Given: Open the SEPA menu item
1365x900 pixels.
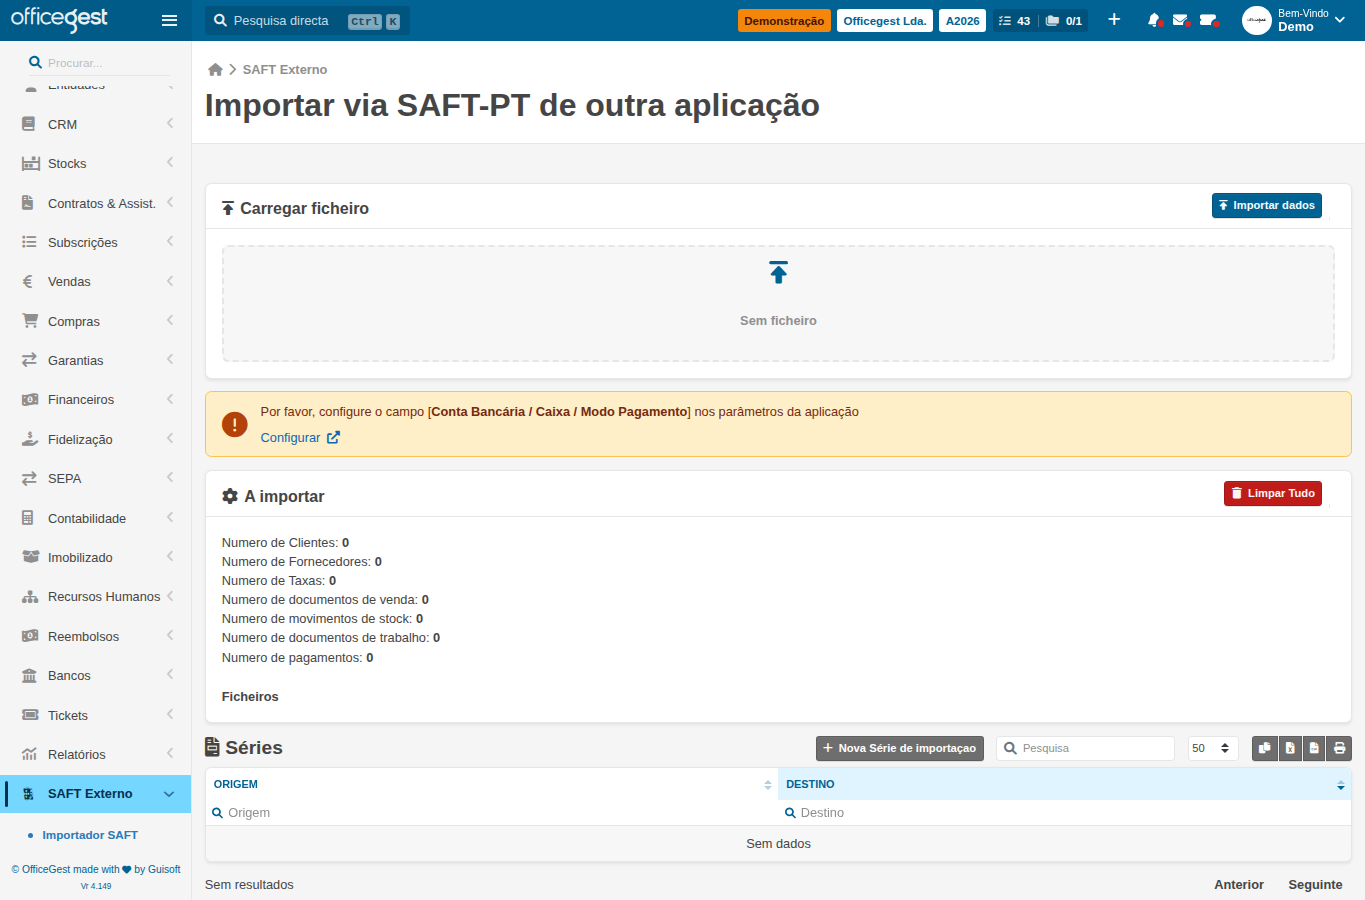Looking at the screenshot, I should pyautogui.click(x=95, y=478).
